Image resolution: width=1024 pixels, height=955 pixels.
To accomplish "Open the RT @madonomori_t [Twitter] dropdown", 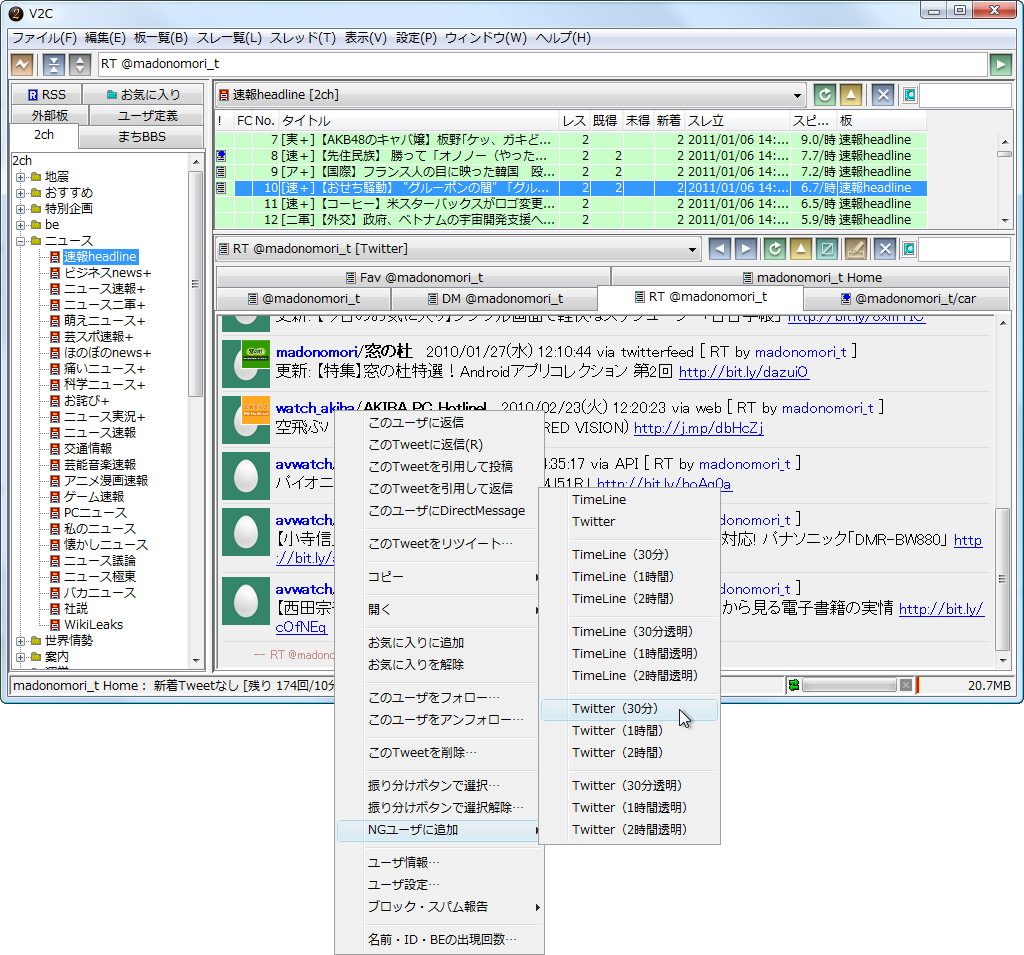I will [x=692, y=250].
